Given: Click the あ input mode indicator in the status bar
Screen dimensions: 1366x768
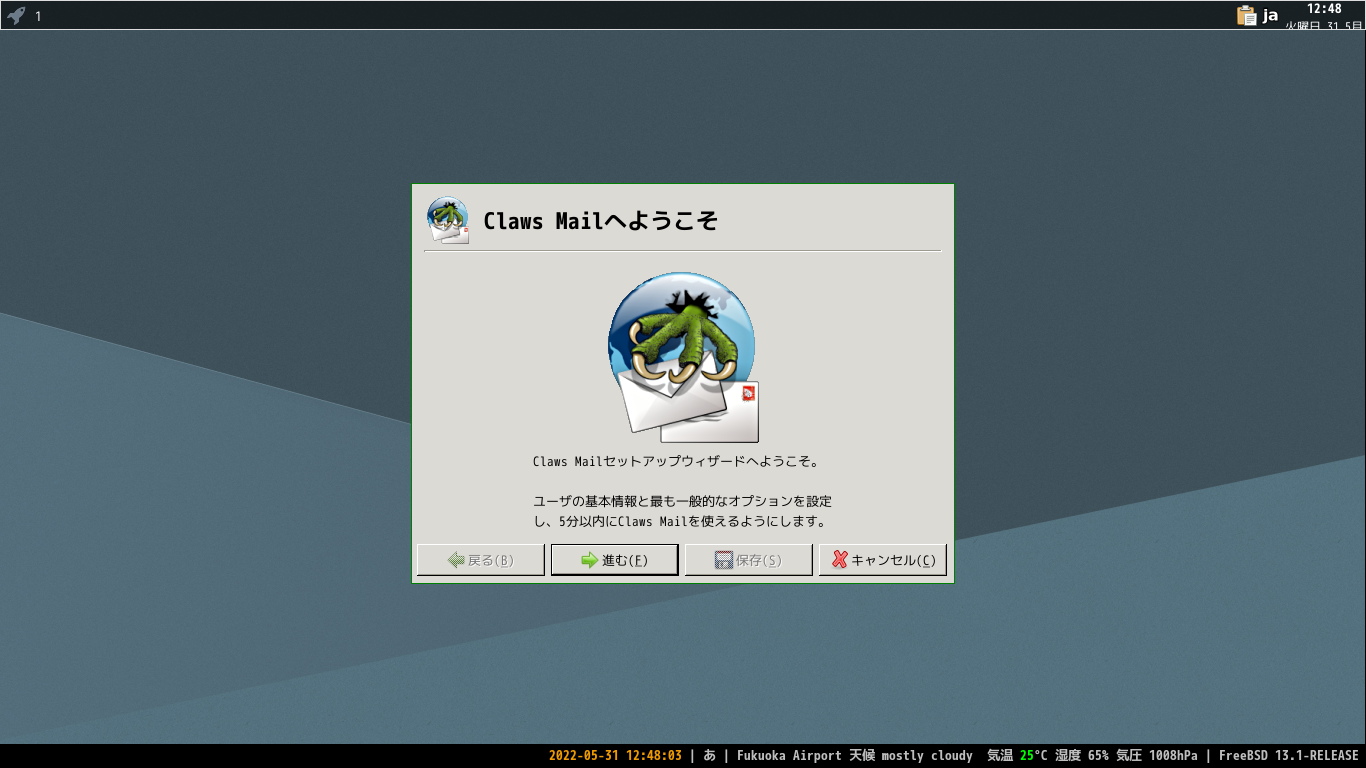Looking at the screenshot, I should pyautogui.click(x=709, y=756).
